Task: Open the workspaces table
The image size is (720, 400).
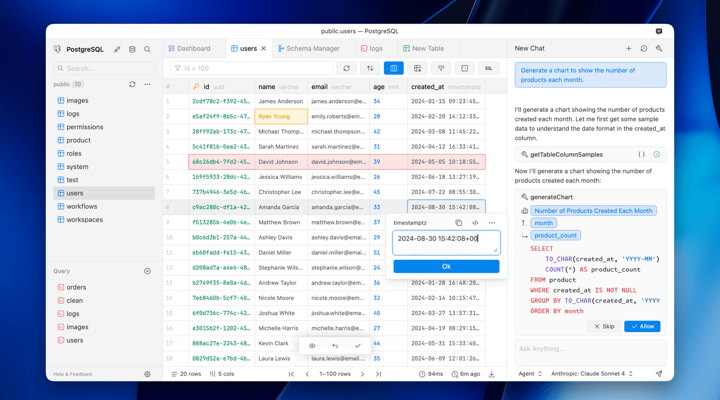Action: [104, 220]
